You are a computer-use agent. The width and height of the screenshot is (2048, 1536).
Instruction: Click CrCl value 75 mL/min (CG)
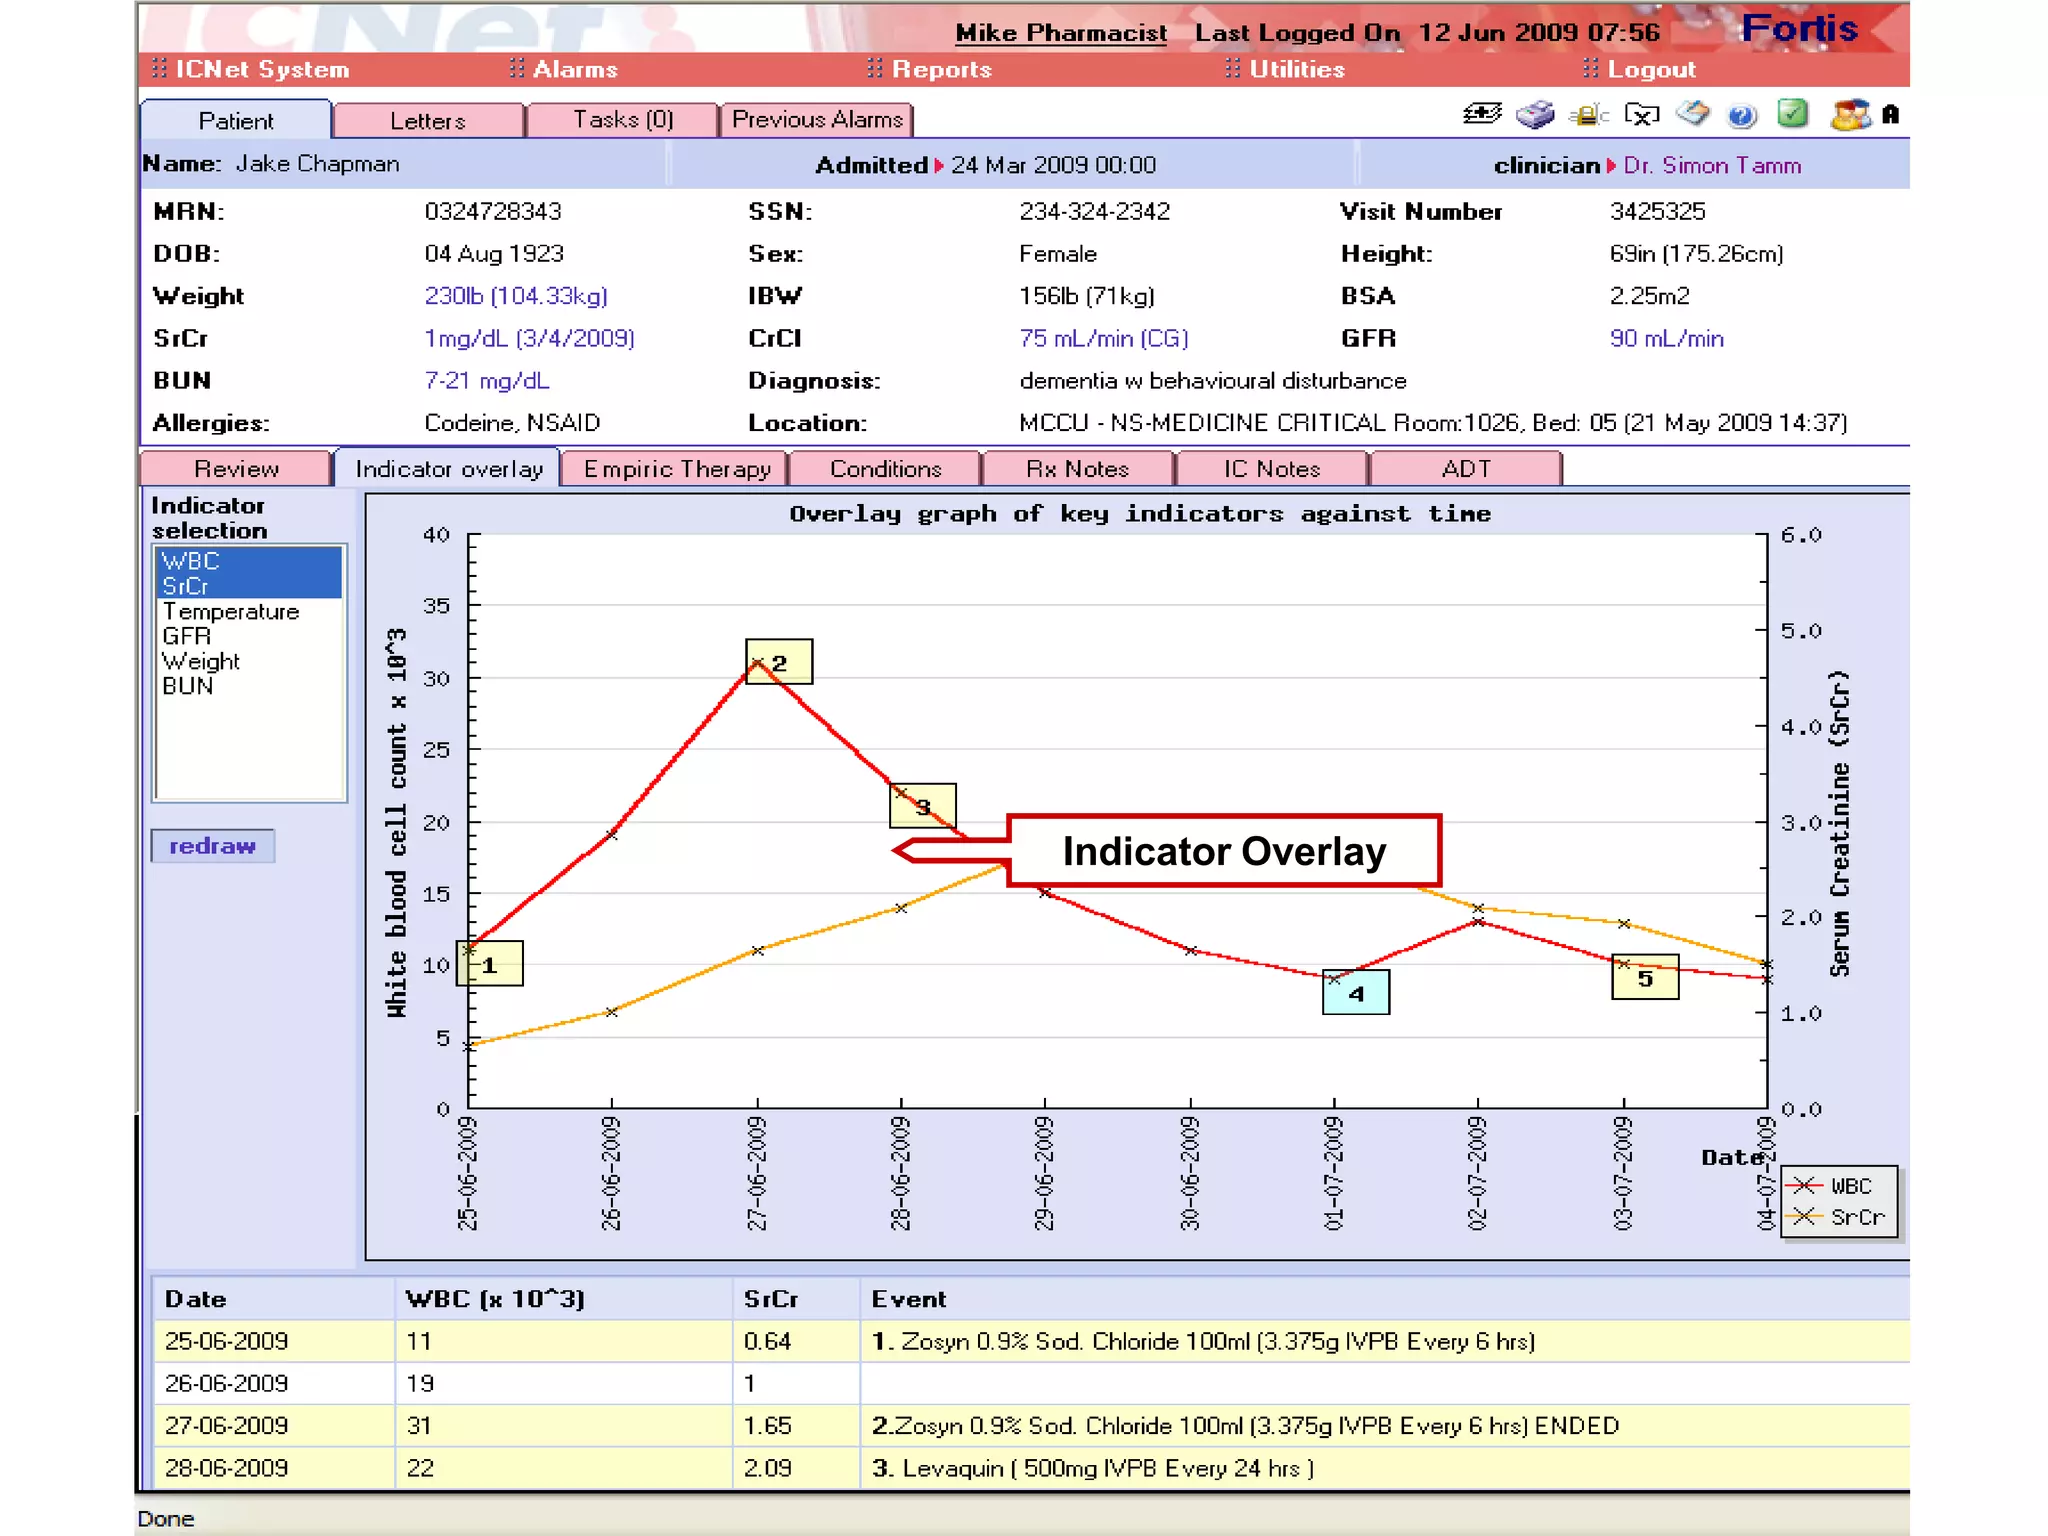(1104, 338)
